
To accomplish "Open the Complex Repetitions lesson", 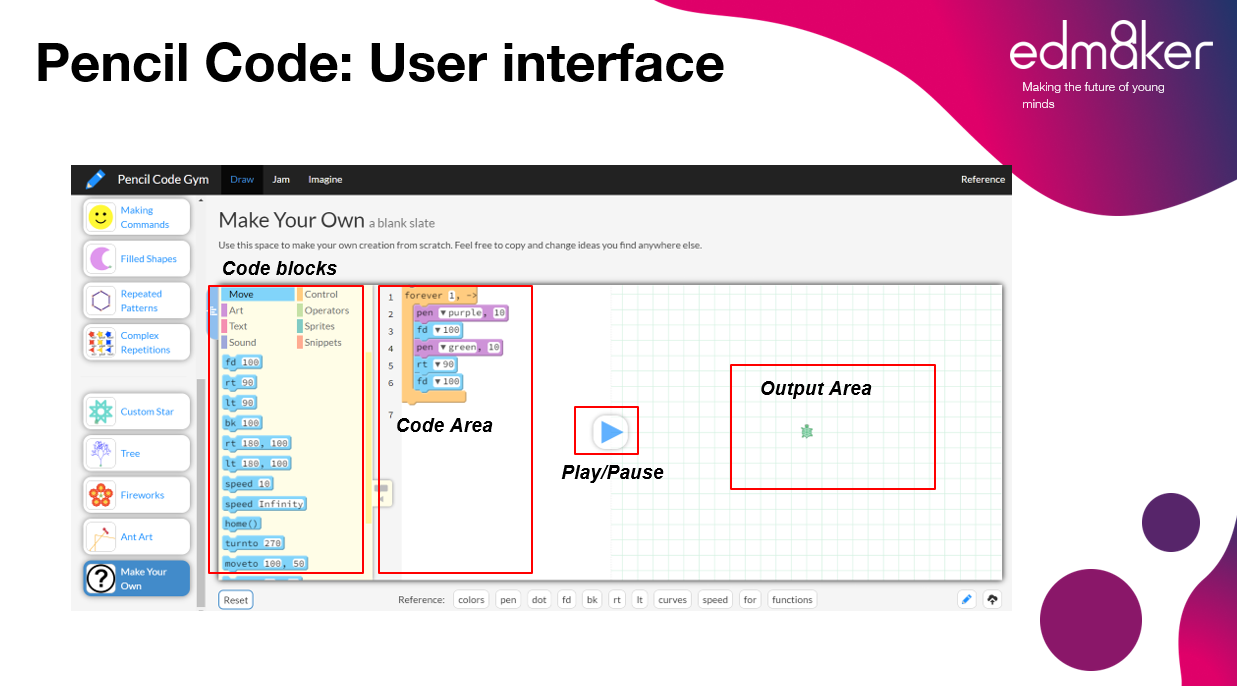I will pyautogui.click(x=136, y=343).
